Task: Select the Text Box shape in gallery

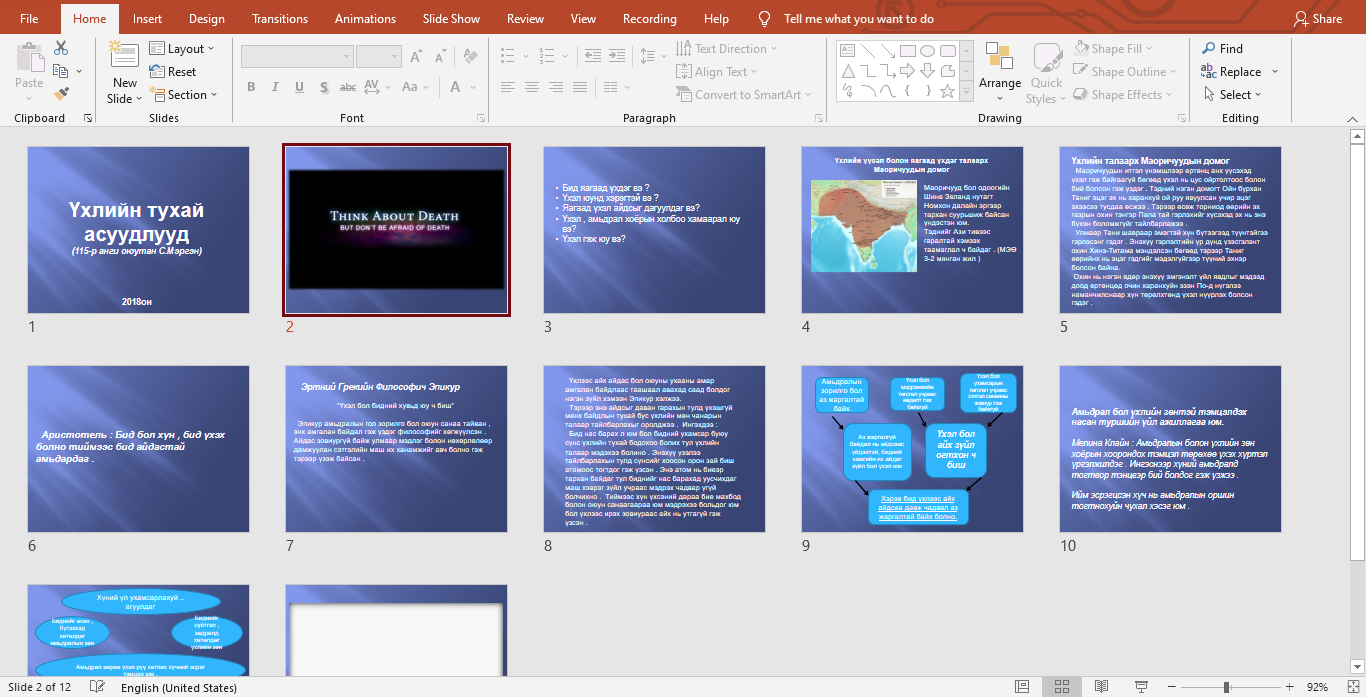Action: pyautogui.click(x=847, y=50)
